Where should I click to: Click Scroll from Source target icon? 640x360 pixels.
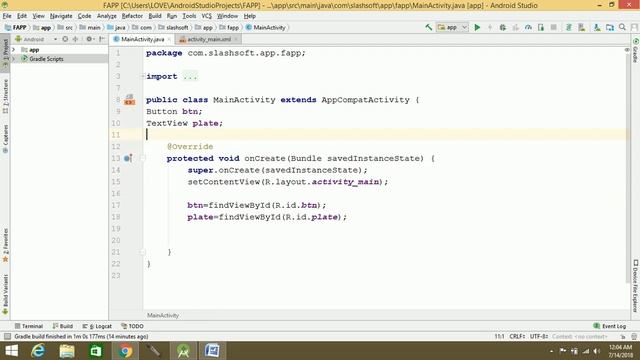pos(65,39)
